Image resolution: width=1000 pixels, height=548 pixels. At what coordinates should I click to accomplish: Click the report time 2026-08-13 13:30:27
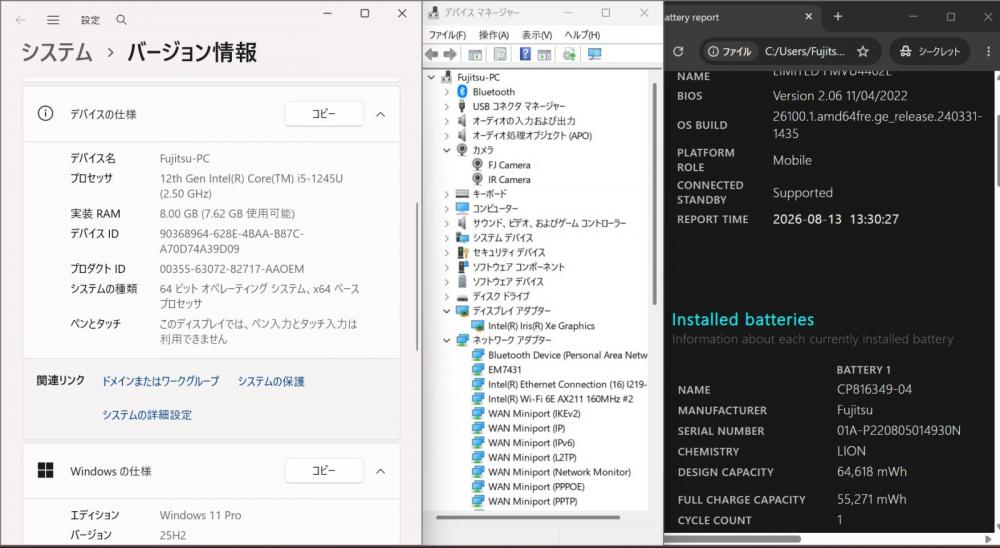[x=835, y=219]
